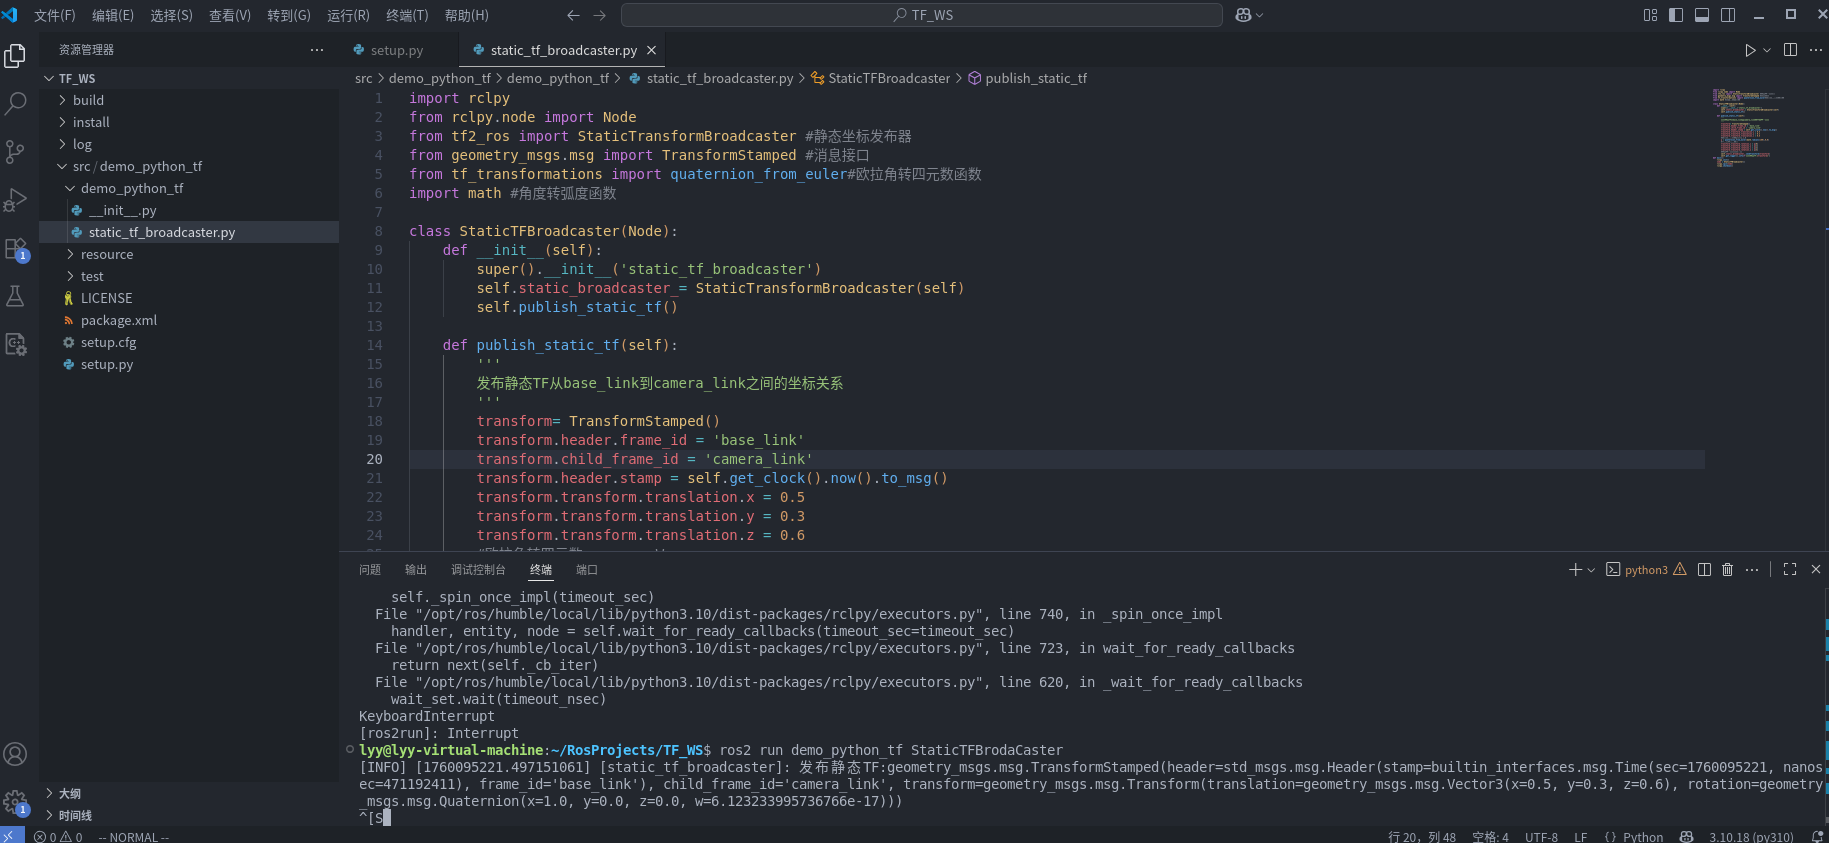Click the 行 20, 列 48 cursor position
Image resolution: width=1829 pixels, height=843 pixels.
point(1422,837)
